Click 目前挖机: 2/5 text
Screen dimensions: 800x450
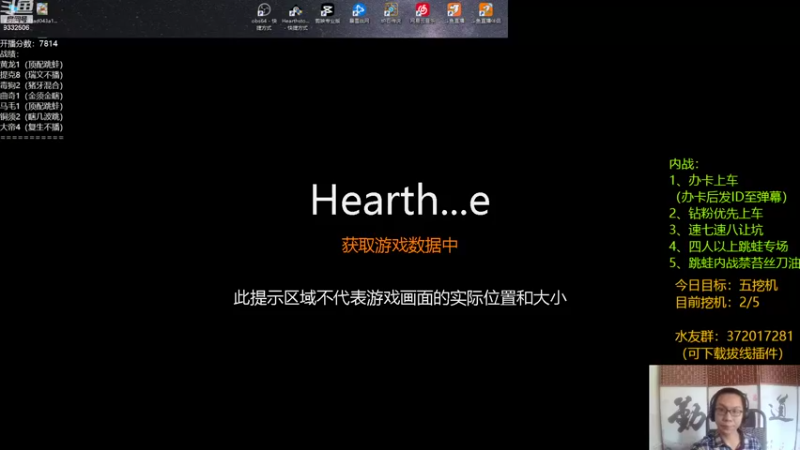[717, 303]
